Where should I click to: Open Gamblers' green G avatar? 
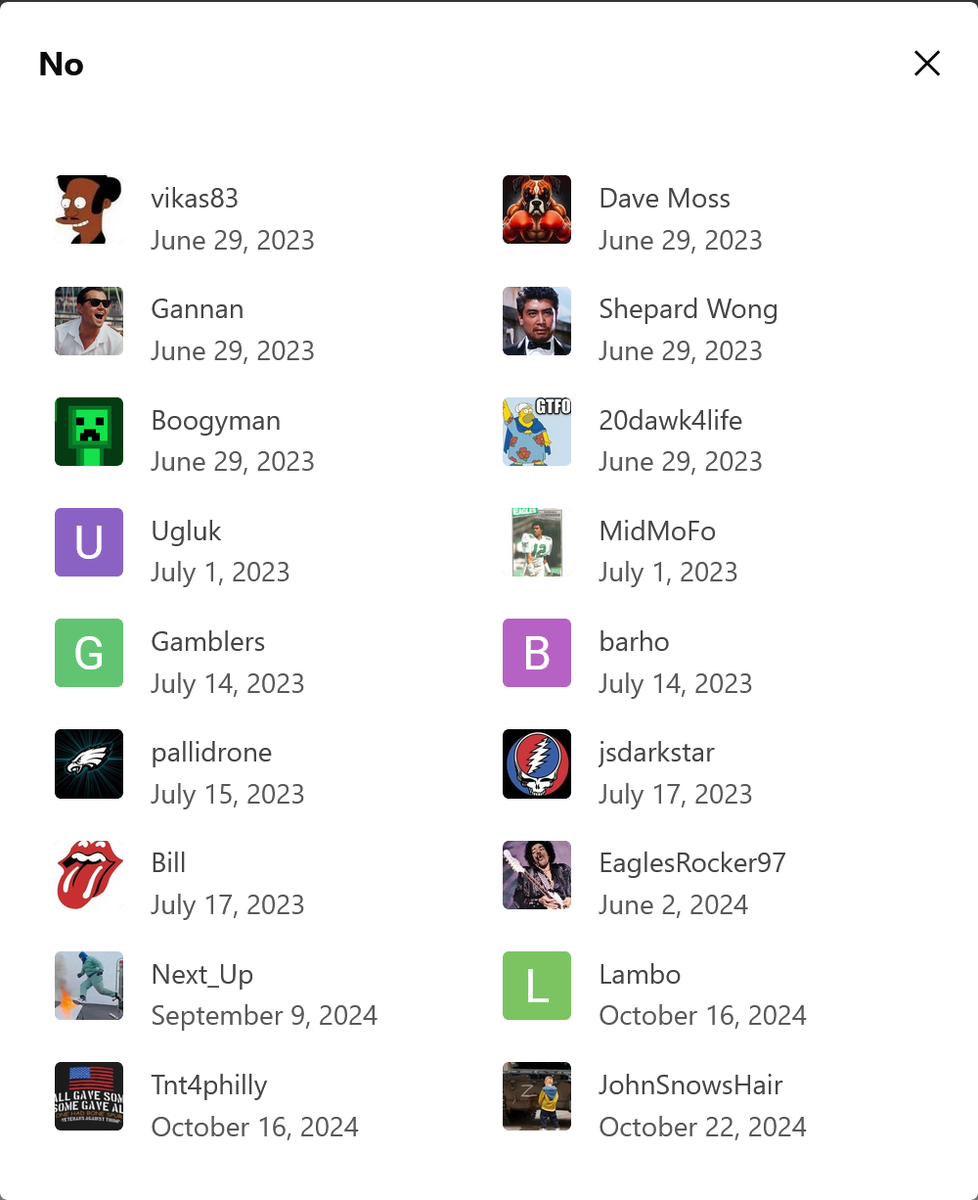coord(89,653)
